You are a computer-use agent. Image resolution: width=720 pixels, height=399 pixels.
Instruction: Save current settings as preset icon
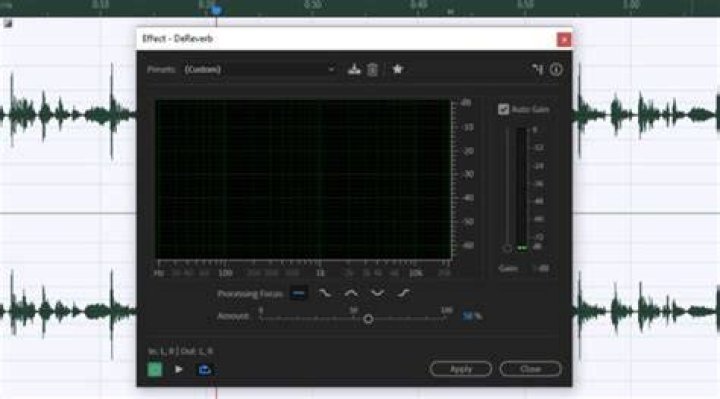click(x=354, y=69)
